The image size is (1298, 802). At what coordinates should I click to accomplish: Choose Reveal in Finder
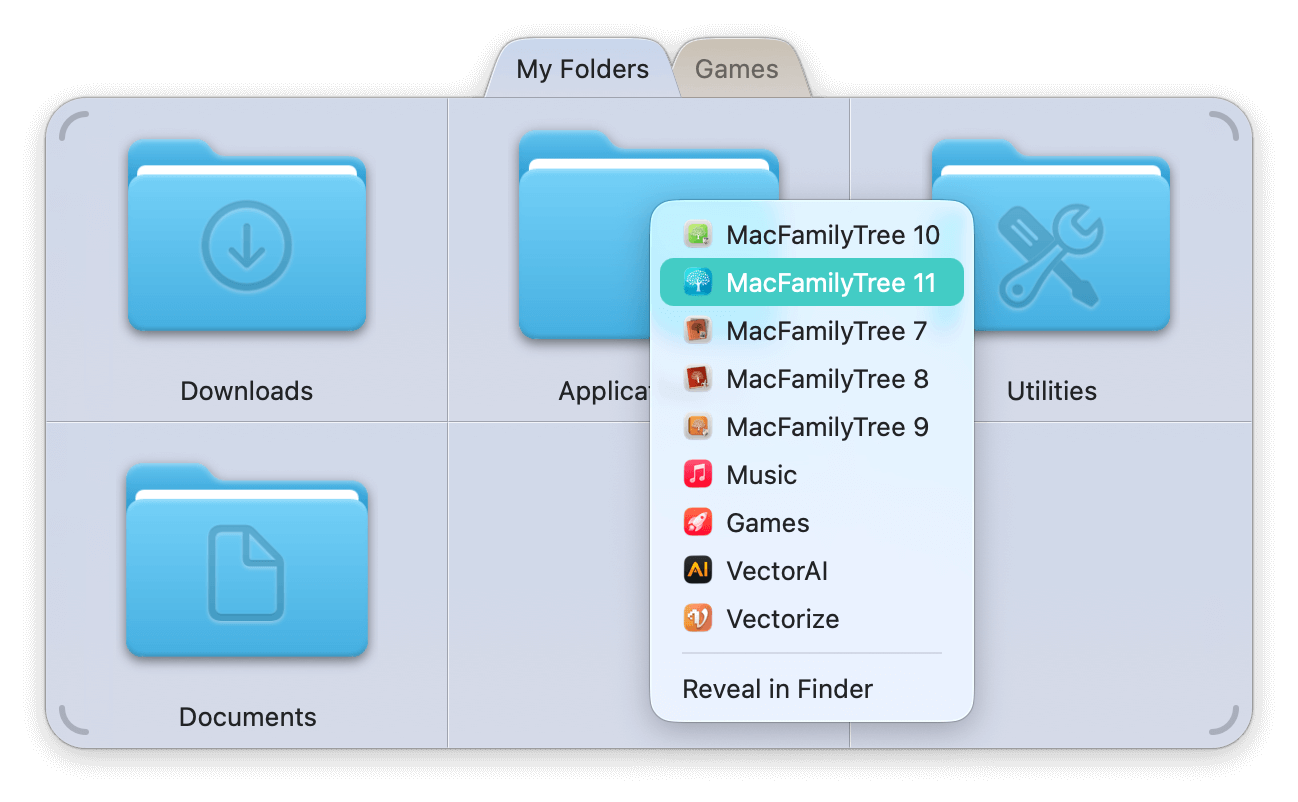click(777, 689)
